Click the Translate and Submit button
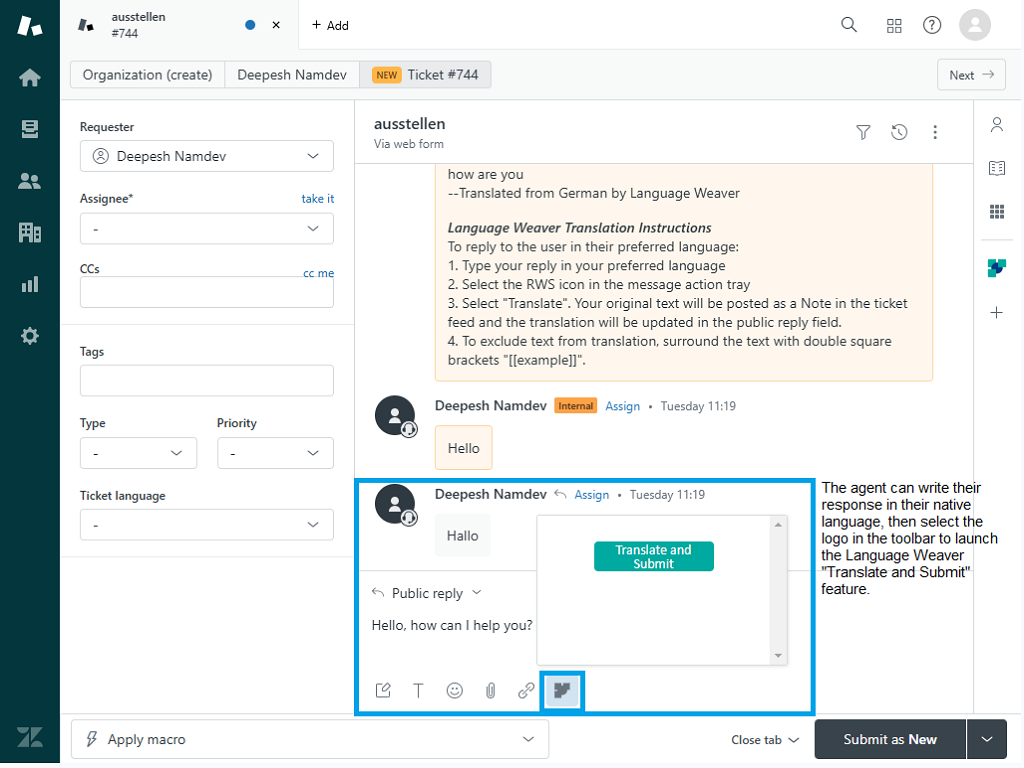The height and width of the screenshot is (768, 1024). coord(653,556)
